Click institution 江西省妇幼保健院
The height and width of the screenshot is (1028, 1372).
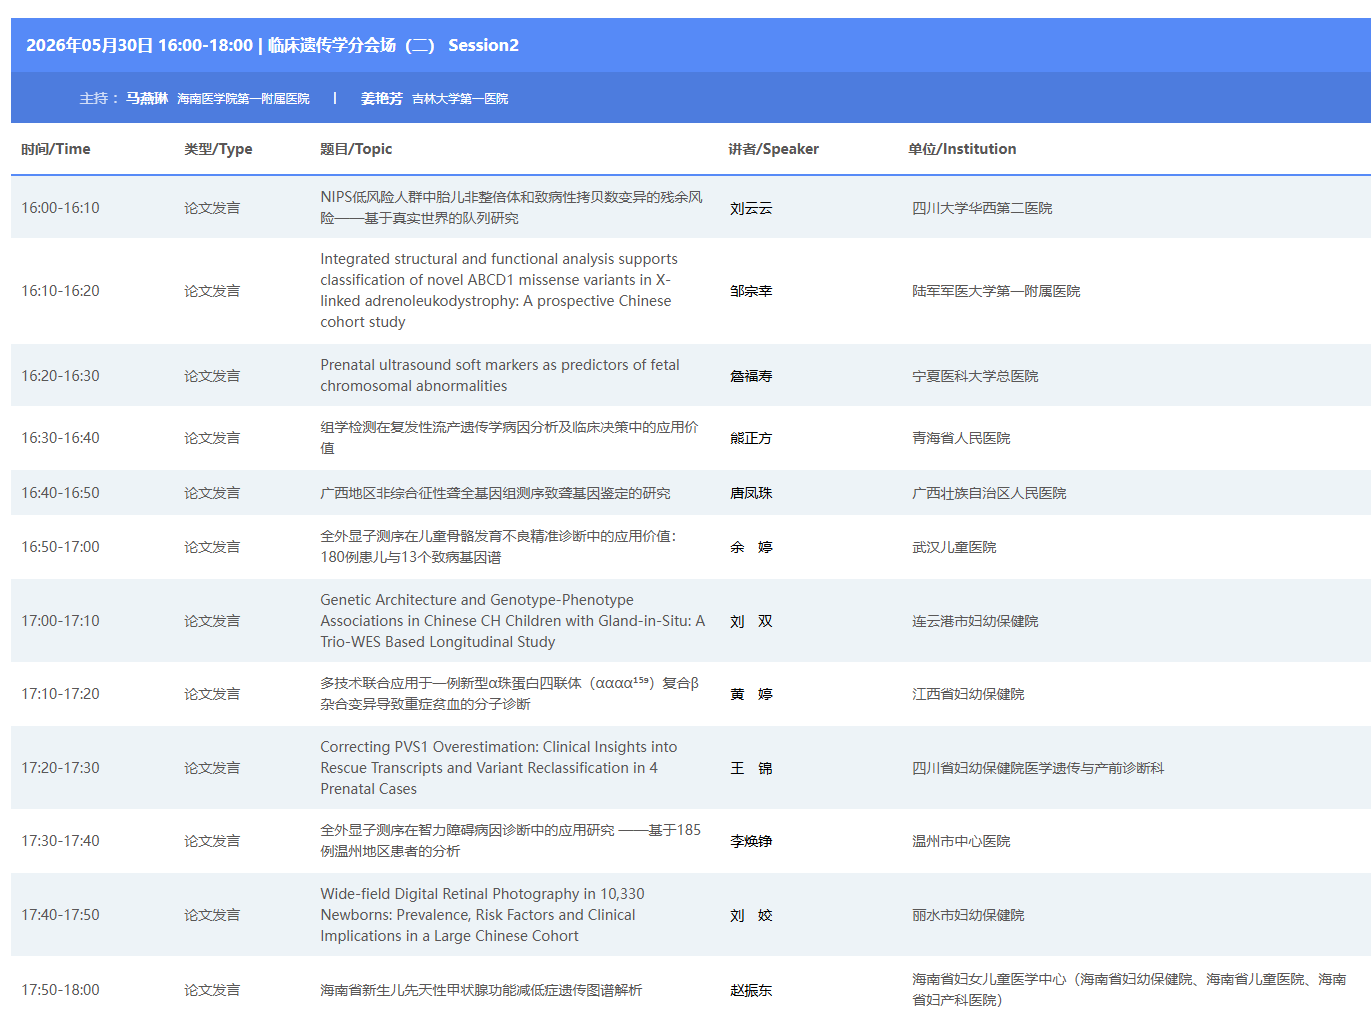(968, 694)
